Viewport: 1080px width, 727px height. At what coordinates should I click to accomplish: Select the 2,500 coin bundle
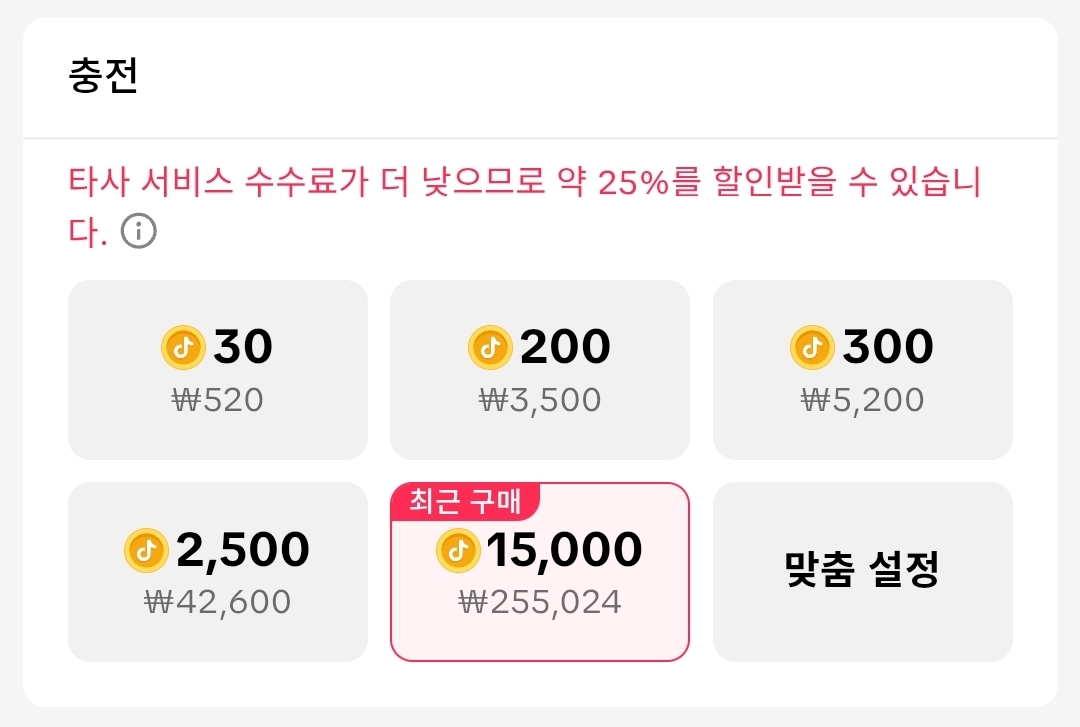218,571
